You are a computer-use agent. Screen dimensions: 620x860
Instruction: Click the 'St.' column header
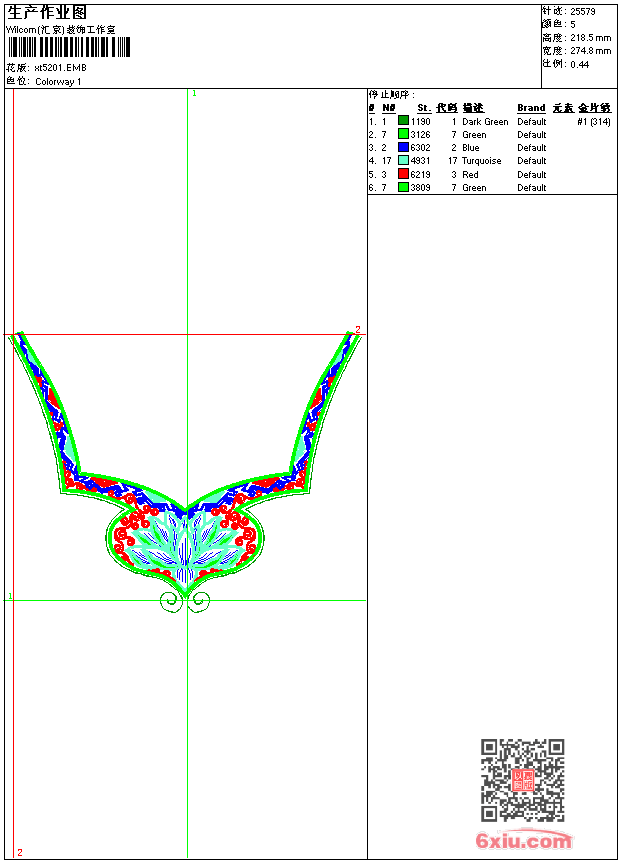(x=424, y=108)
